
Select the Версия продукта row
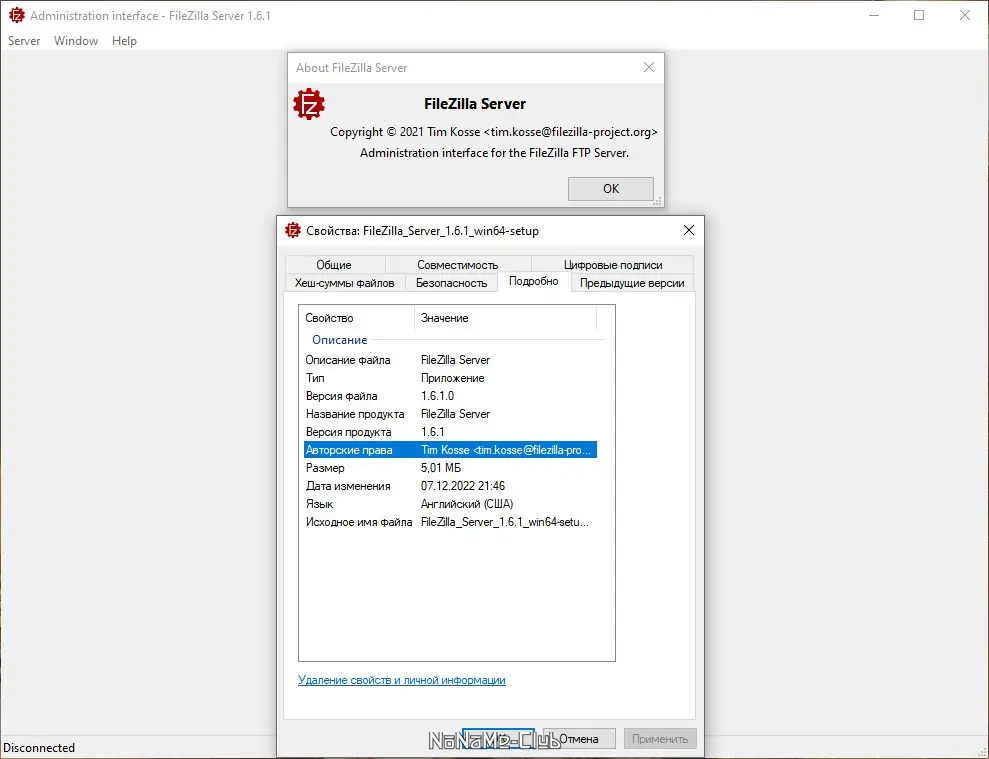click(x=450, y=432)
